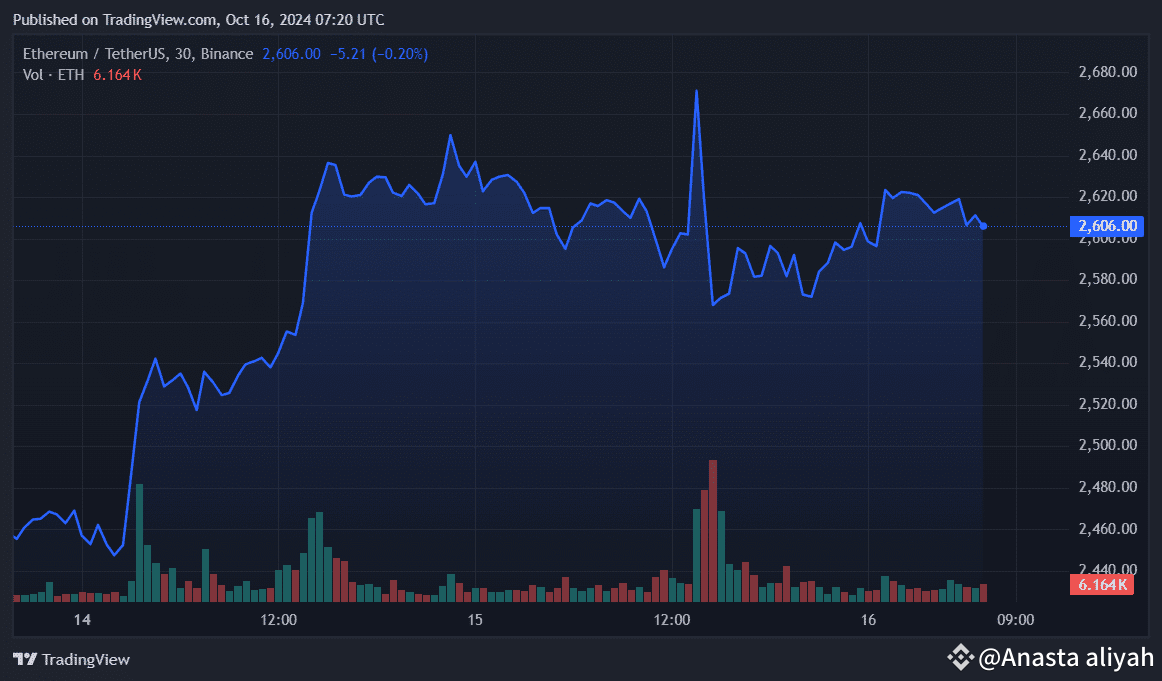The image size is (1162, 681).
Task: Click the 16 date label on time axis
Action: tap(868, 620)
